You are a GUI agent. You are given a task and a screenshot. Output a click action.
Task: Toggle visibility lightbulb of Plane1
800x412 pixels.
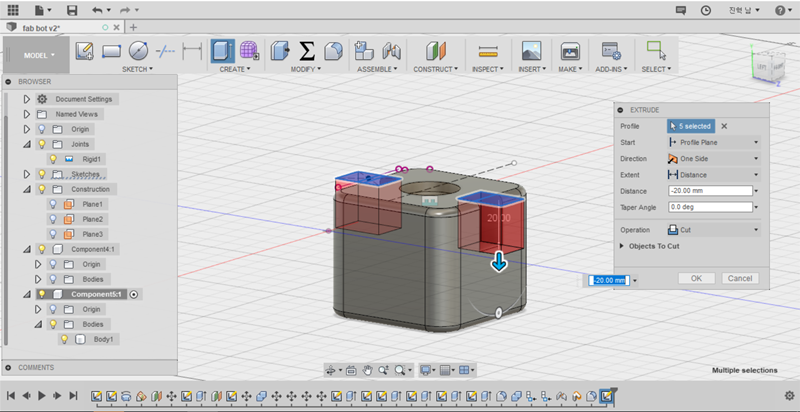[52, 204]
